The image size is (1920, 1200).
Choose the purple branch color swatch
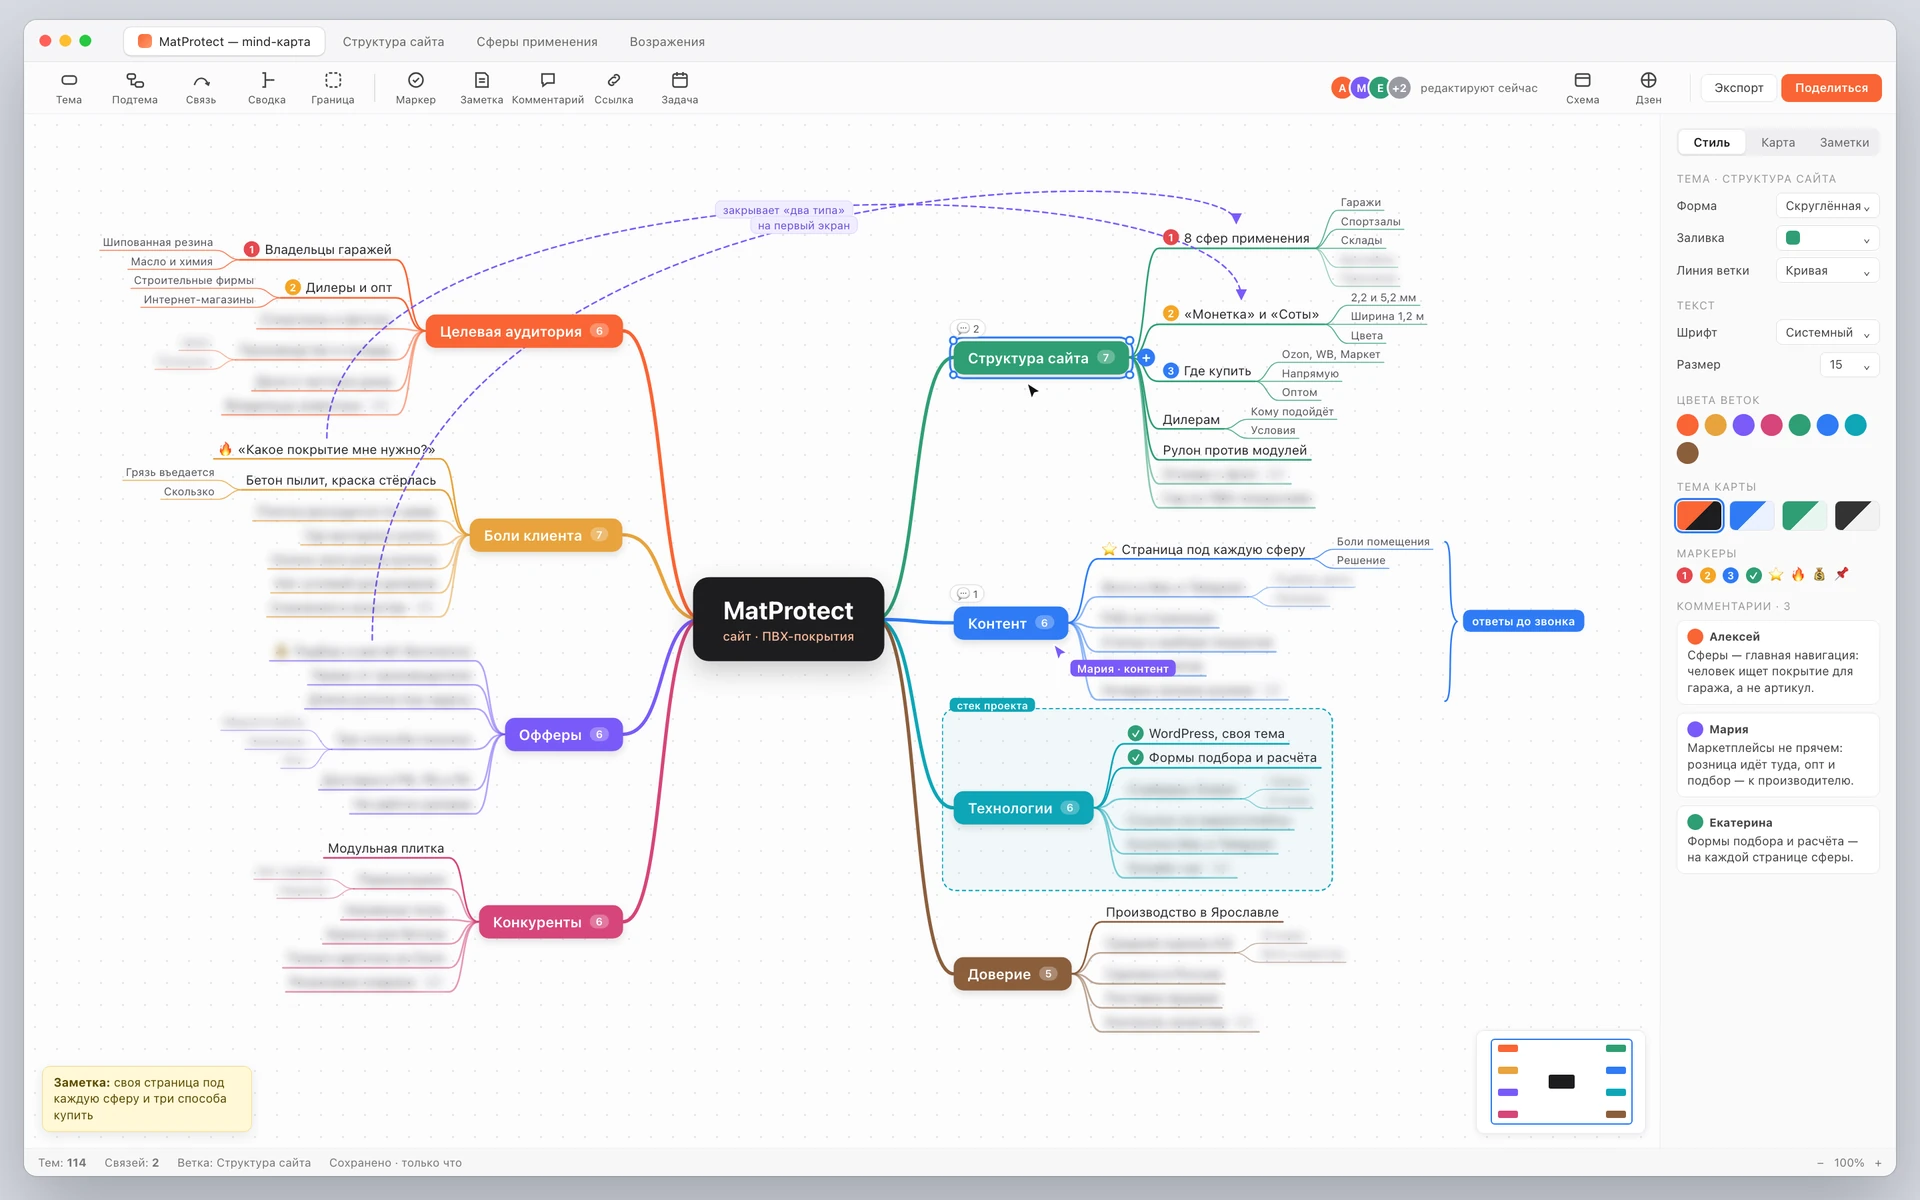[1743, 425]
